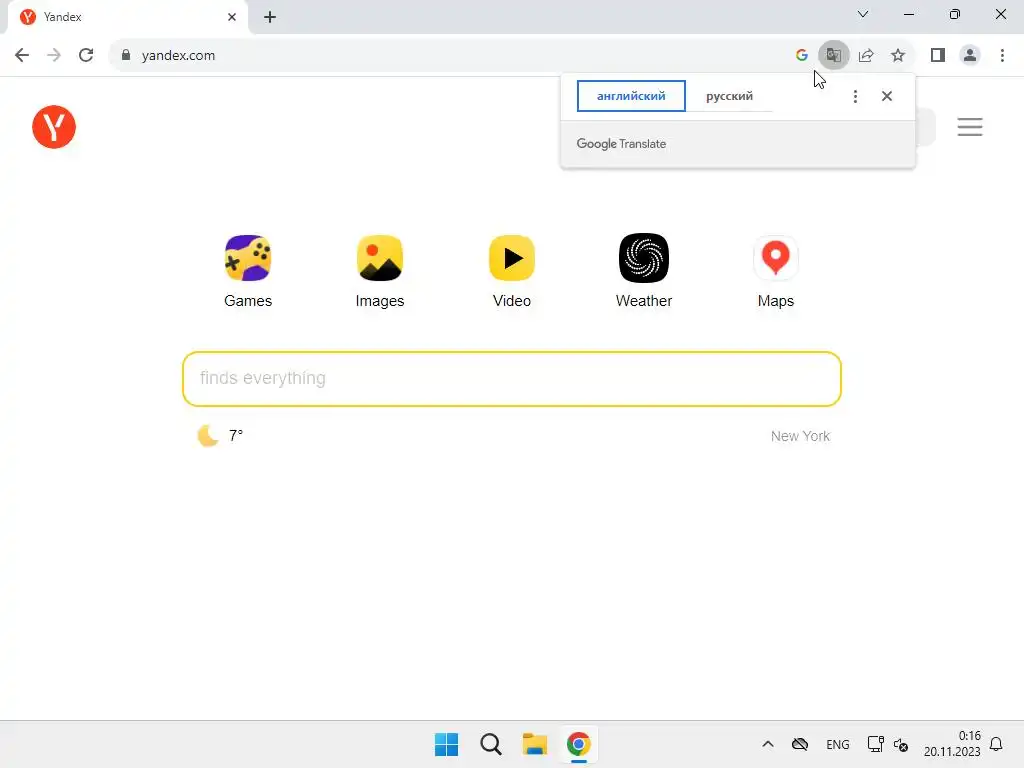Open the Yandex Games service icon

[x=248, y=258]
